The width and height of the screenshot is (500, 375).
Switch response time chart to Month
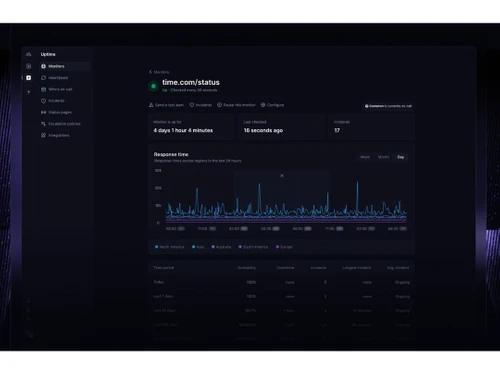click(x=383, y=157)
